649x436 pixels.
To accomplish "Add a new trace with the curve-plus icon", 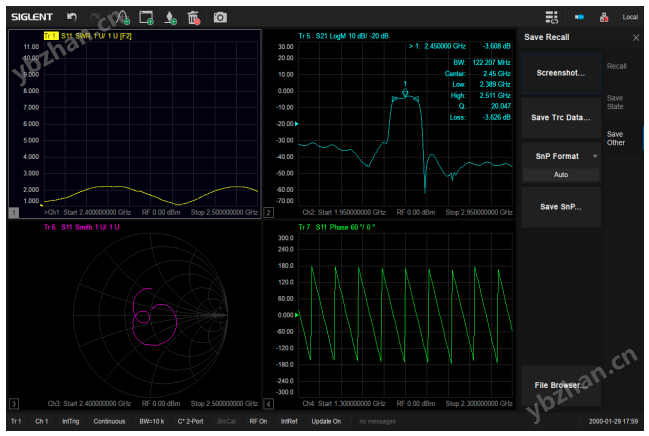I will pos(123,17).
